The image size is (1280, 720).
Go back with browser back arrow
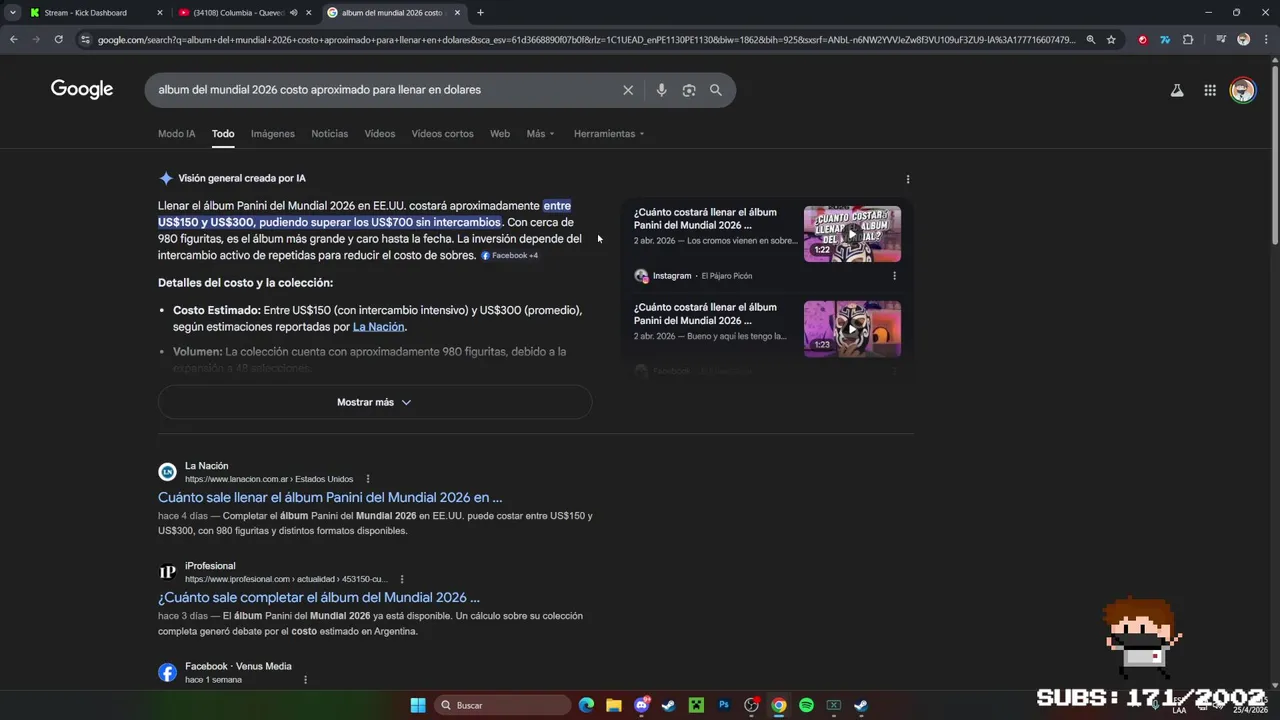(x=14, y=39)
